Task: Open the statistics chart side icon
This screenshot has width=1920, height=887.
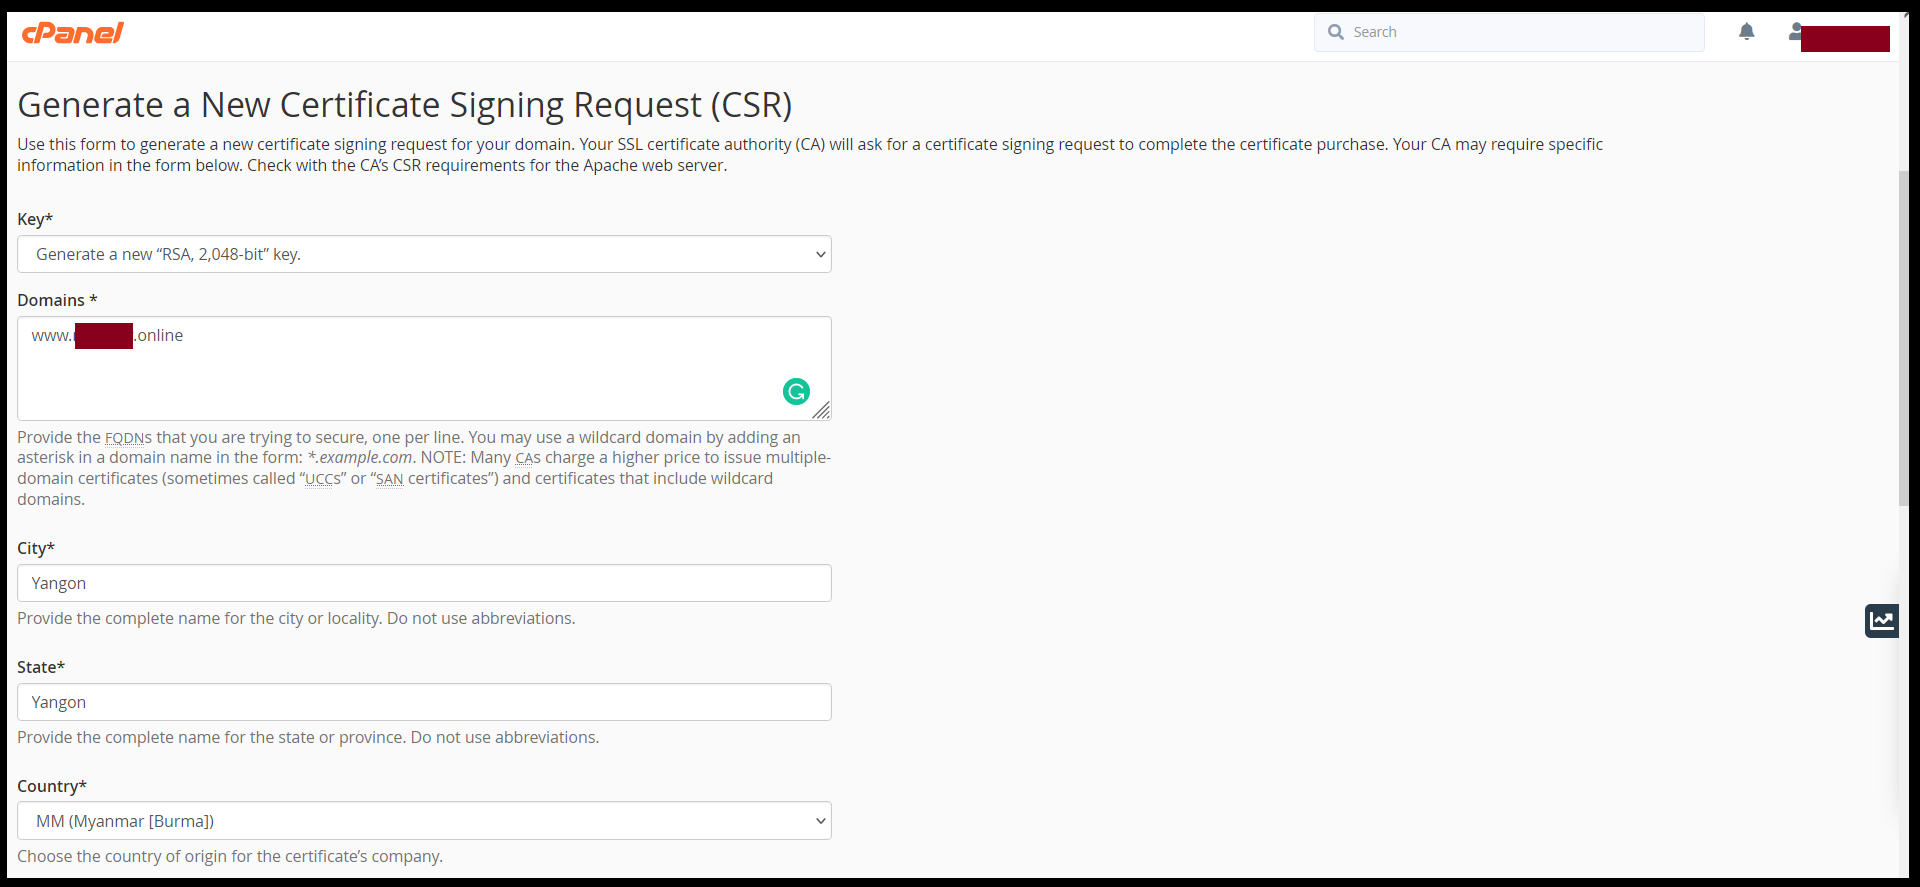Action: [x=1881, y=621]
